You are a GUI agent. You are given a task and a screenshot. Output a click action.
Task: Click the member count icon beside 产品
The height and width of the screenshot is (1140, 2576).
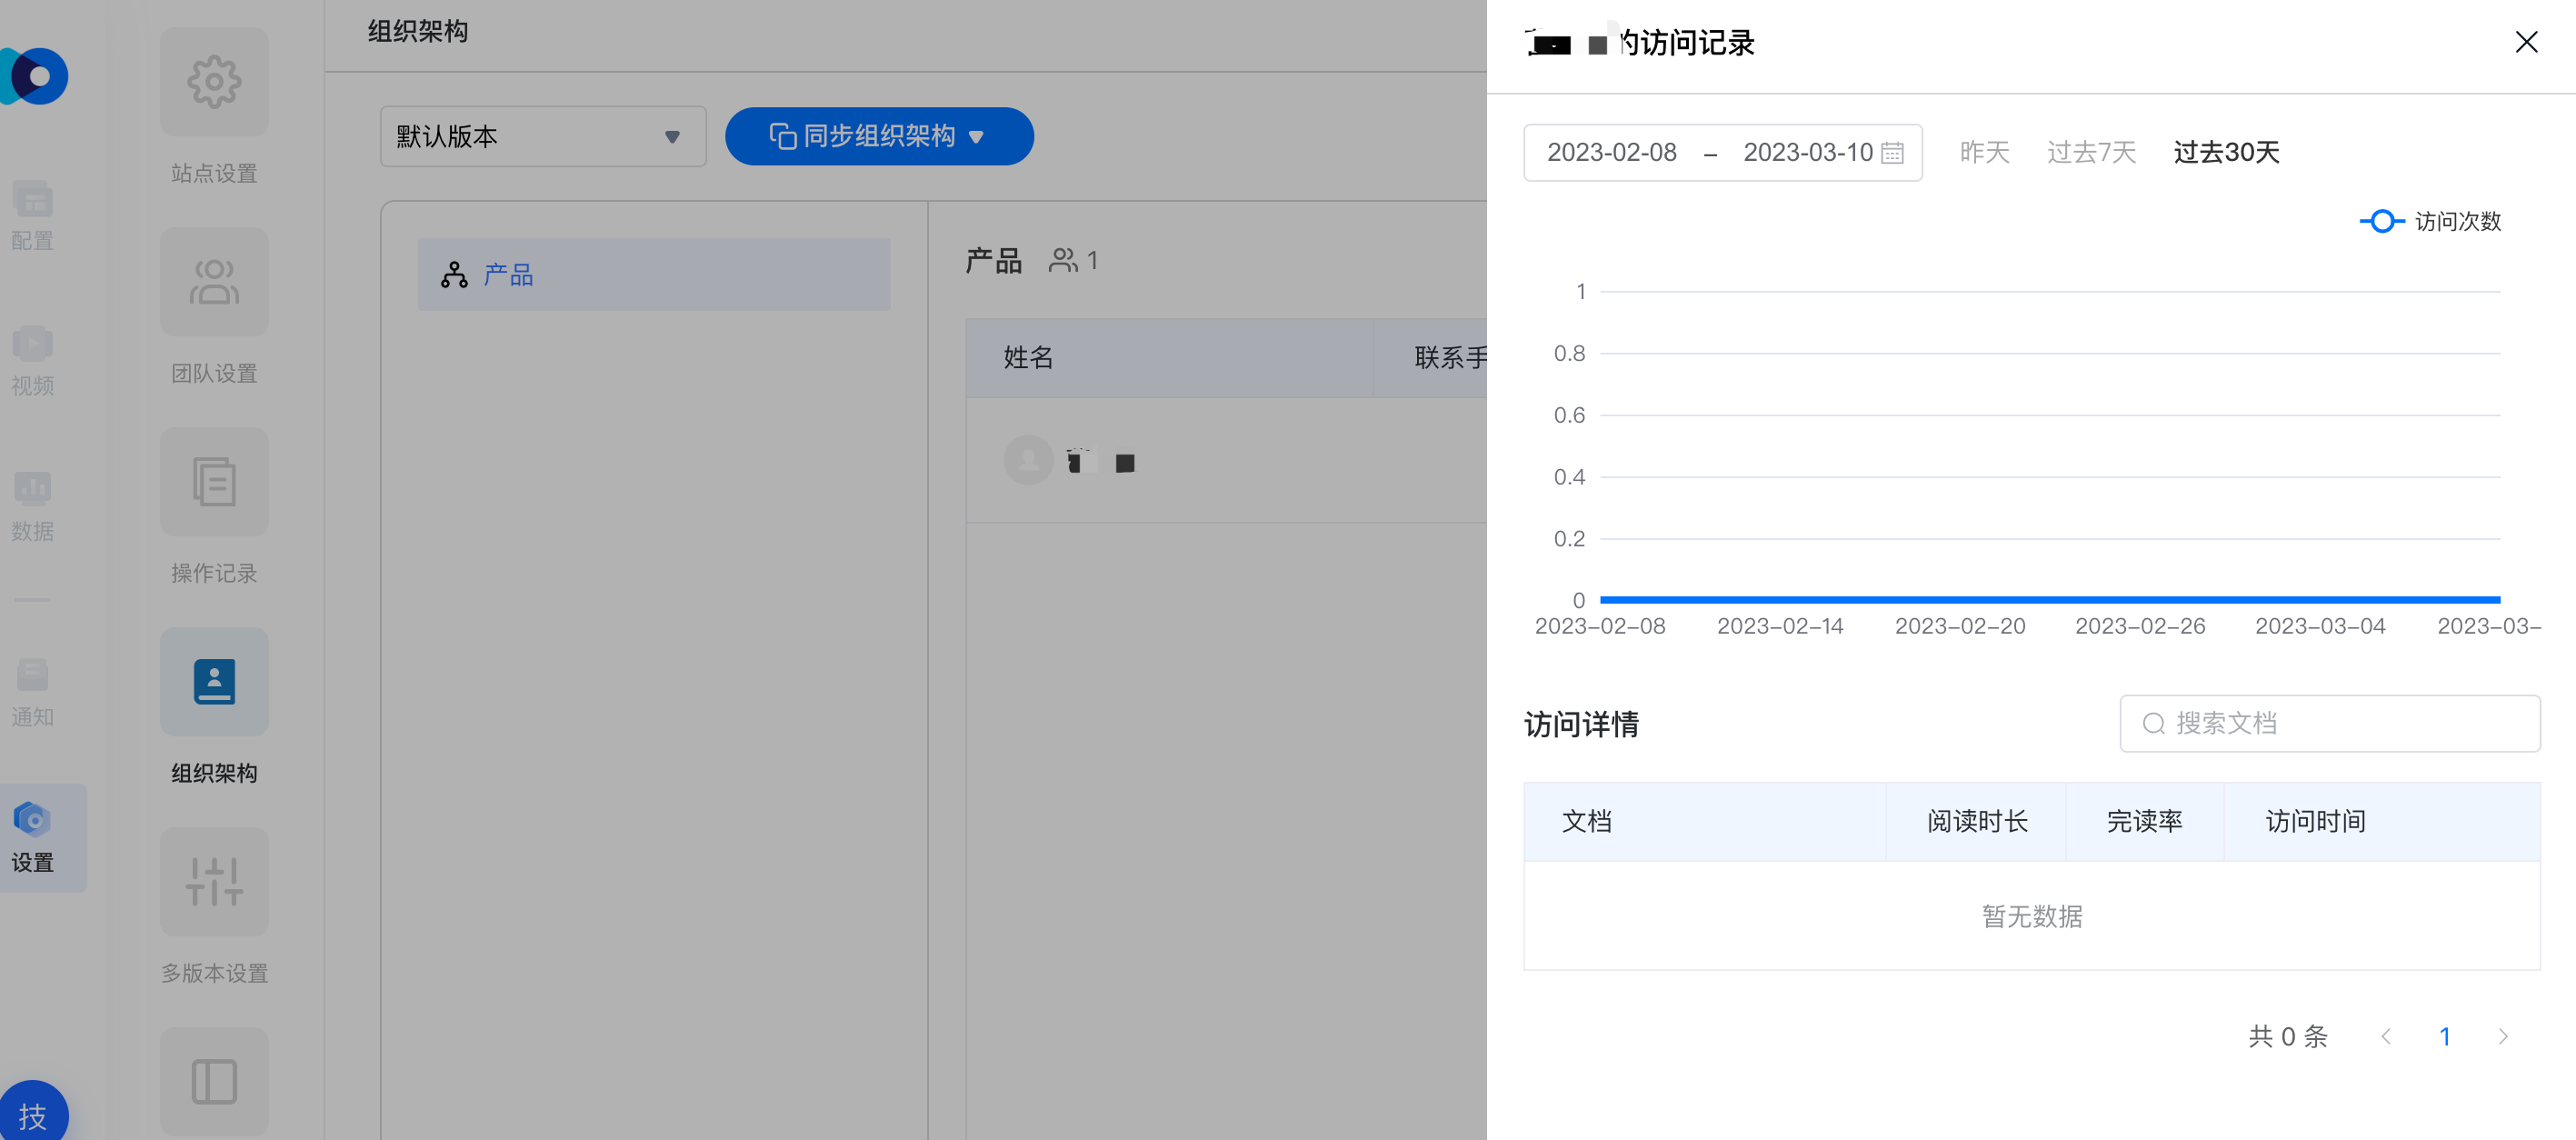[1062, 260]
